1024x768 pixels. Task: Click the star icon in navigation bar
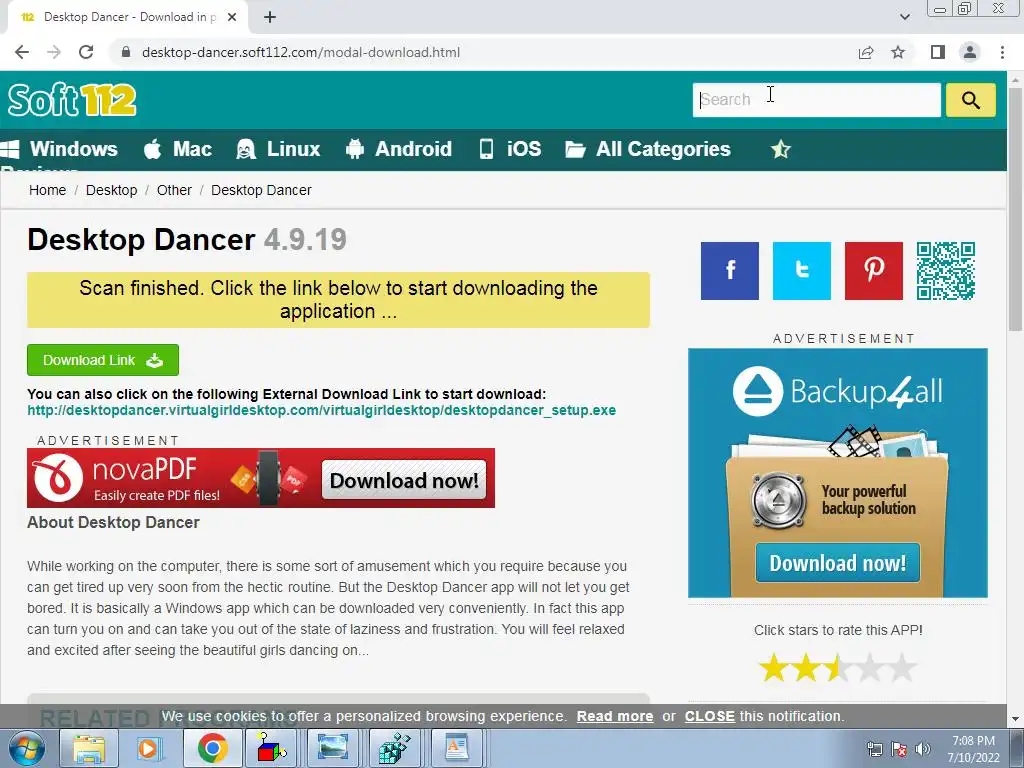click(780, 150)
